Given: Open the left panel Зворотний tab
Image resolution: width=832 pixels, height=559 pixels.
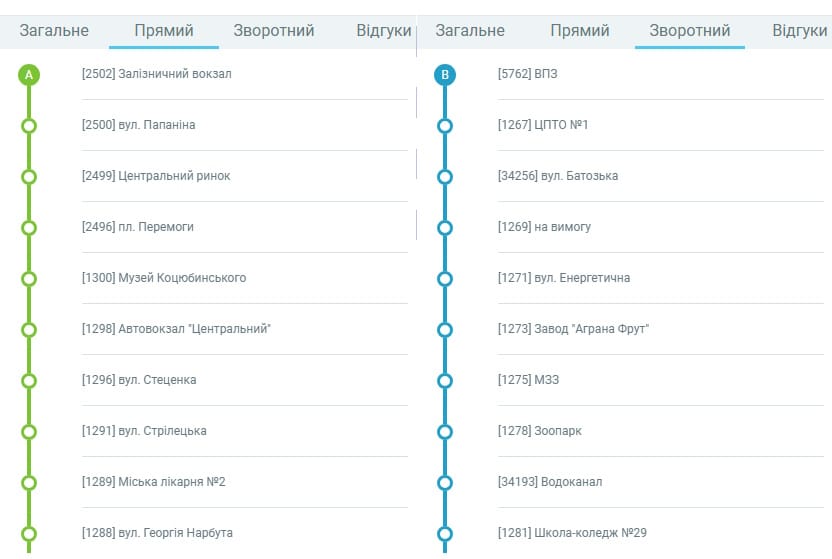Looking at the screenshot, I should tap(274, 31).
